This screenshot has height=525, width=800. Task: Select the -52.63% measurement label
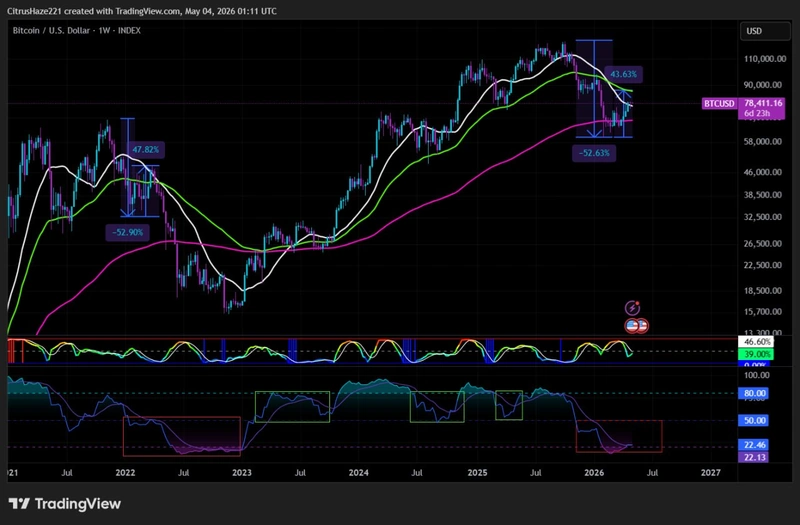[594, 153]
